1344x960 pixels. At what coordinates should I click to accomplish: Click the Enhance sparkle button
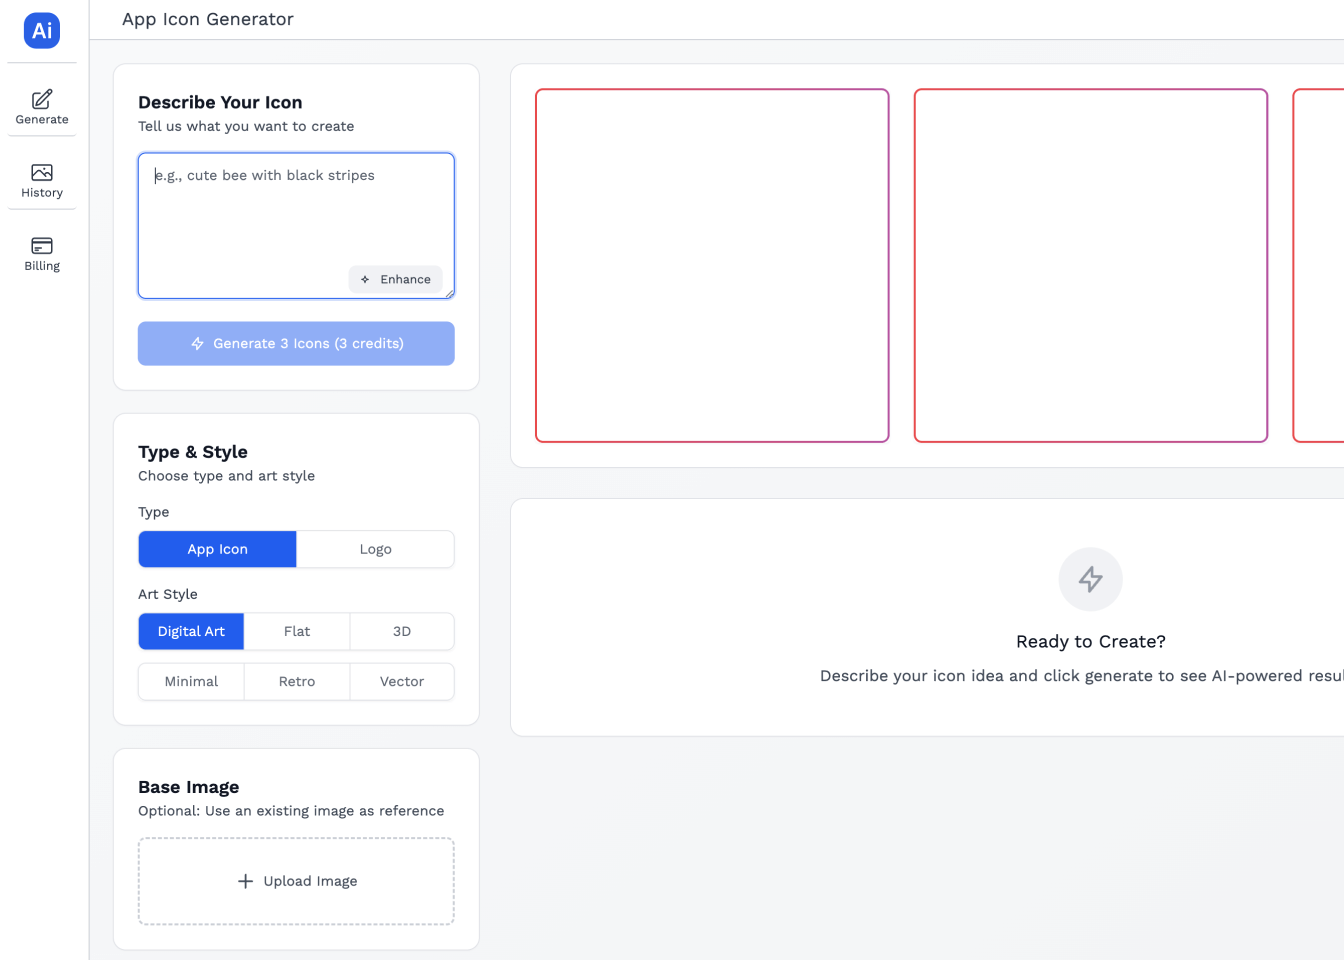click(396, 279)
